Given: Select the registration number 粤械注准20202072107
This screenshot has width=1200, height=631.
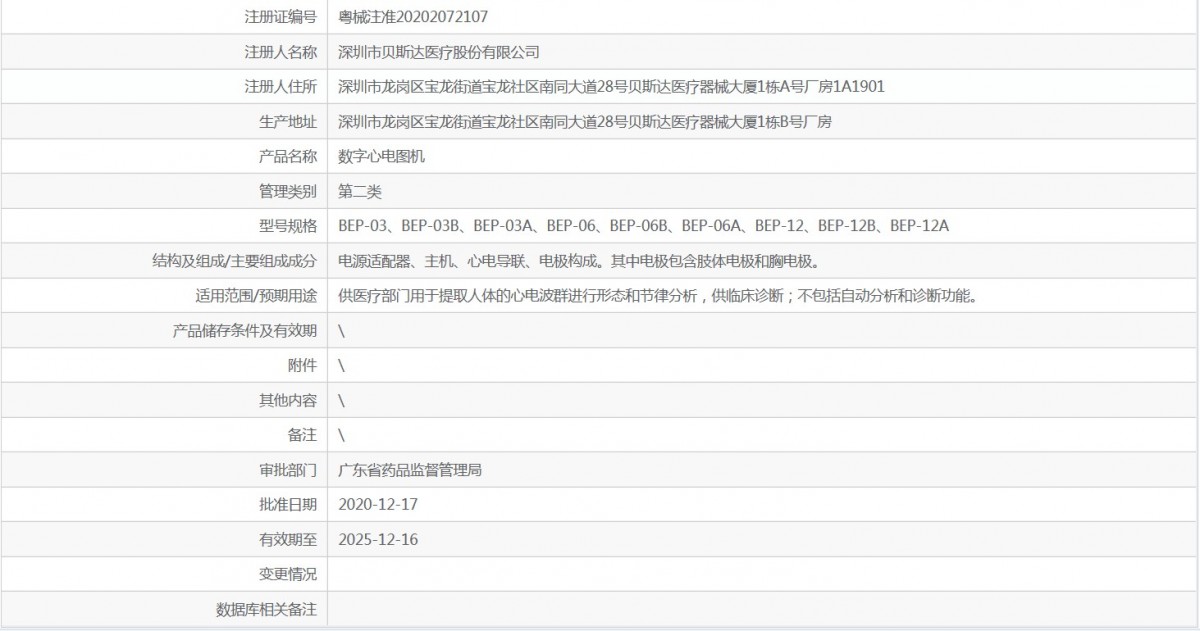Looking at the screenshot, I should click(414, 17).
